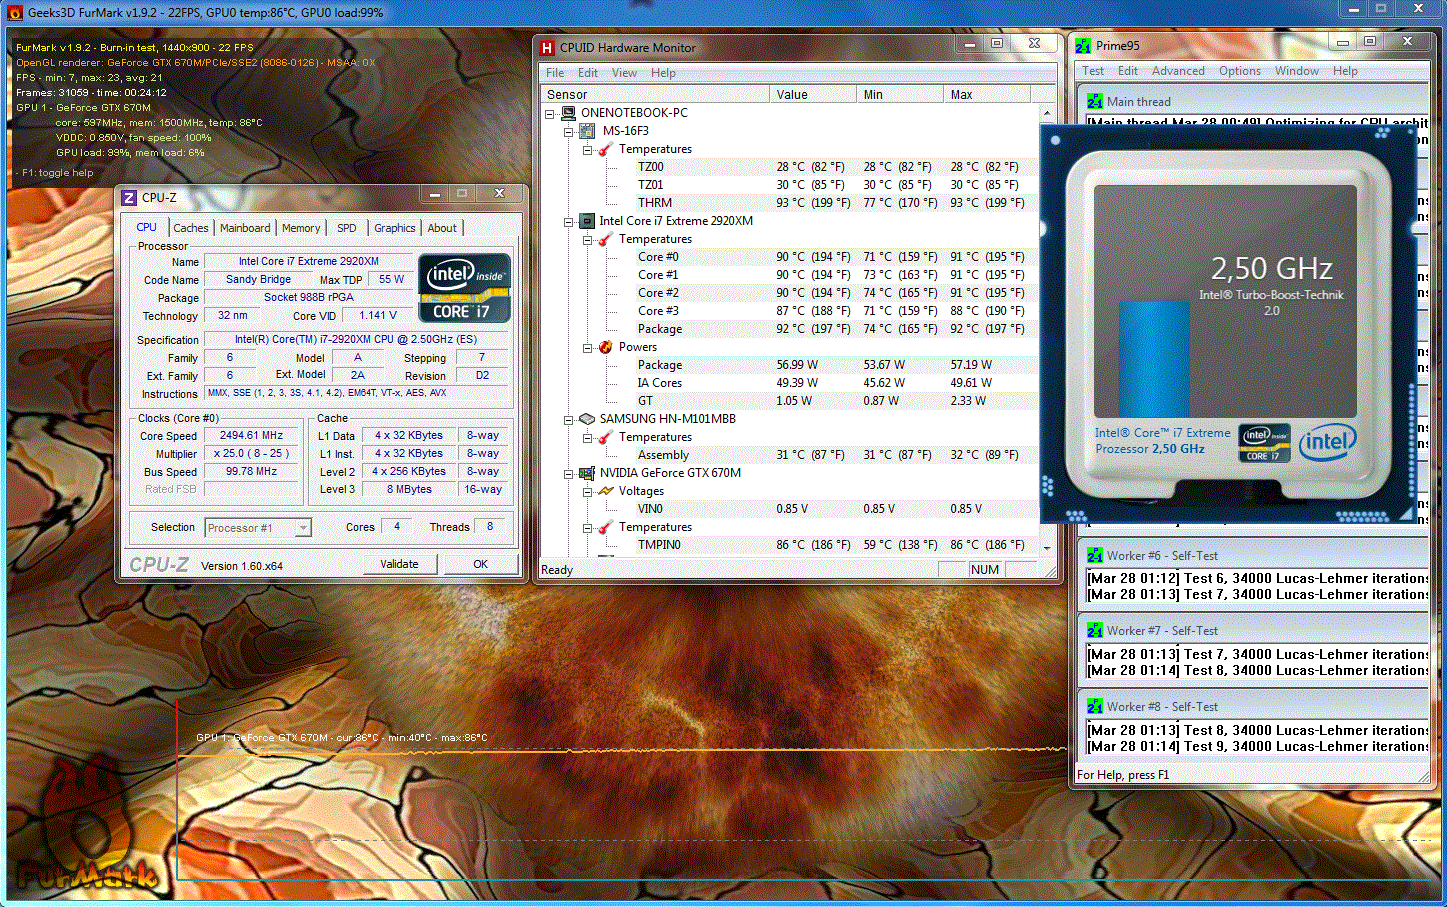Viewport: 1447px width, 907px height.
Task: Open the File menu in HWMonitor
Action: click(x=555, y=73)
